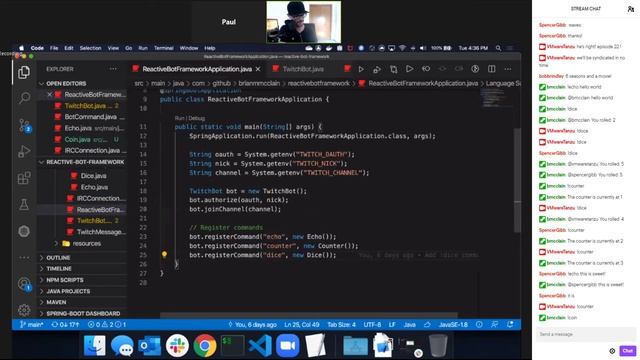This screenshot has height=360, width=640.
Task: Close the ReactiveBotFrameworkApplication.java tab
Action: (x=258, y=69)
